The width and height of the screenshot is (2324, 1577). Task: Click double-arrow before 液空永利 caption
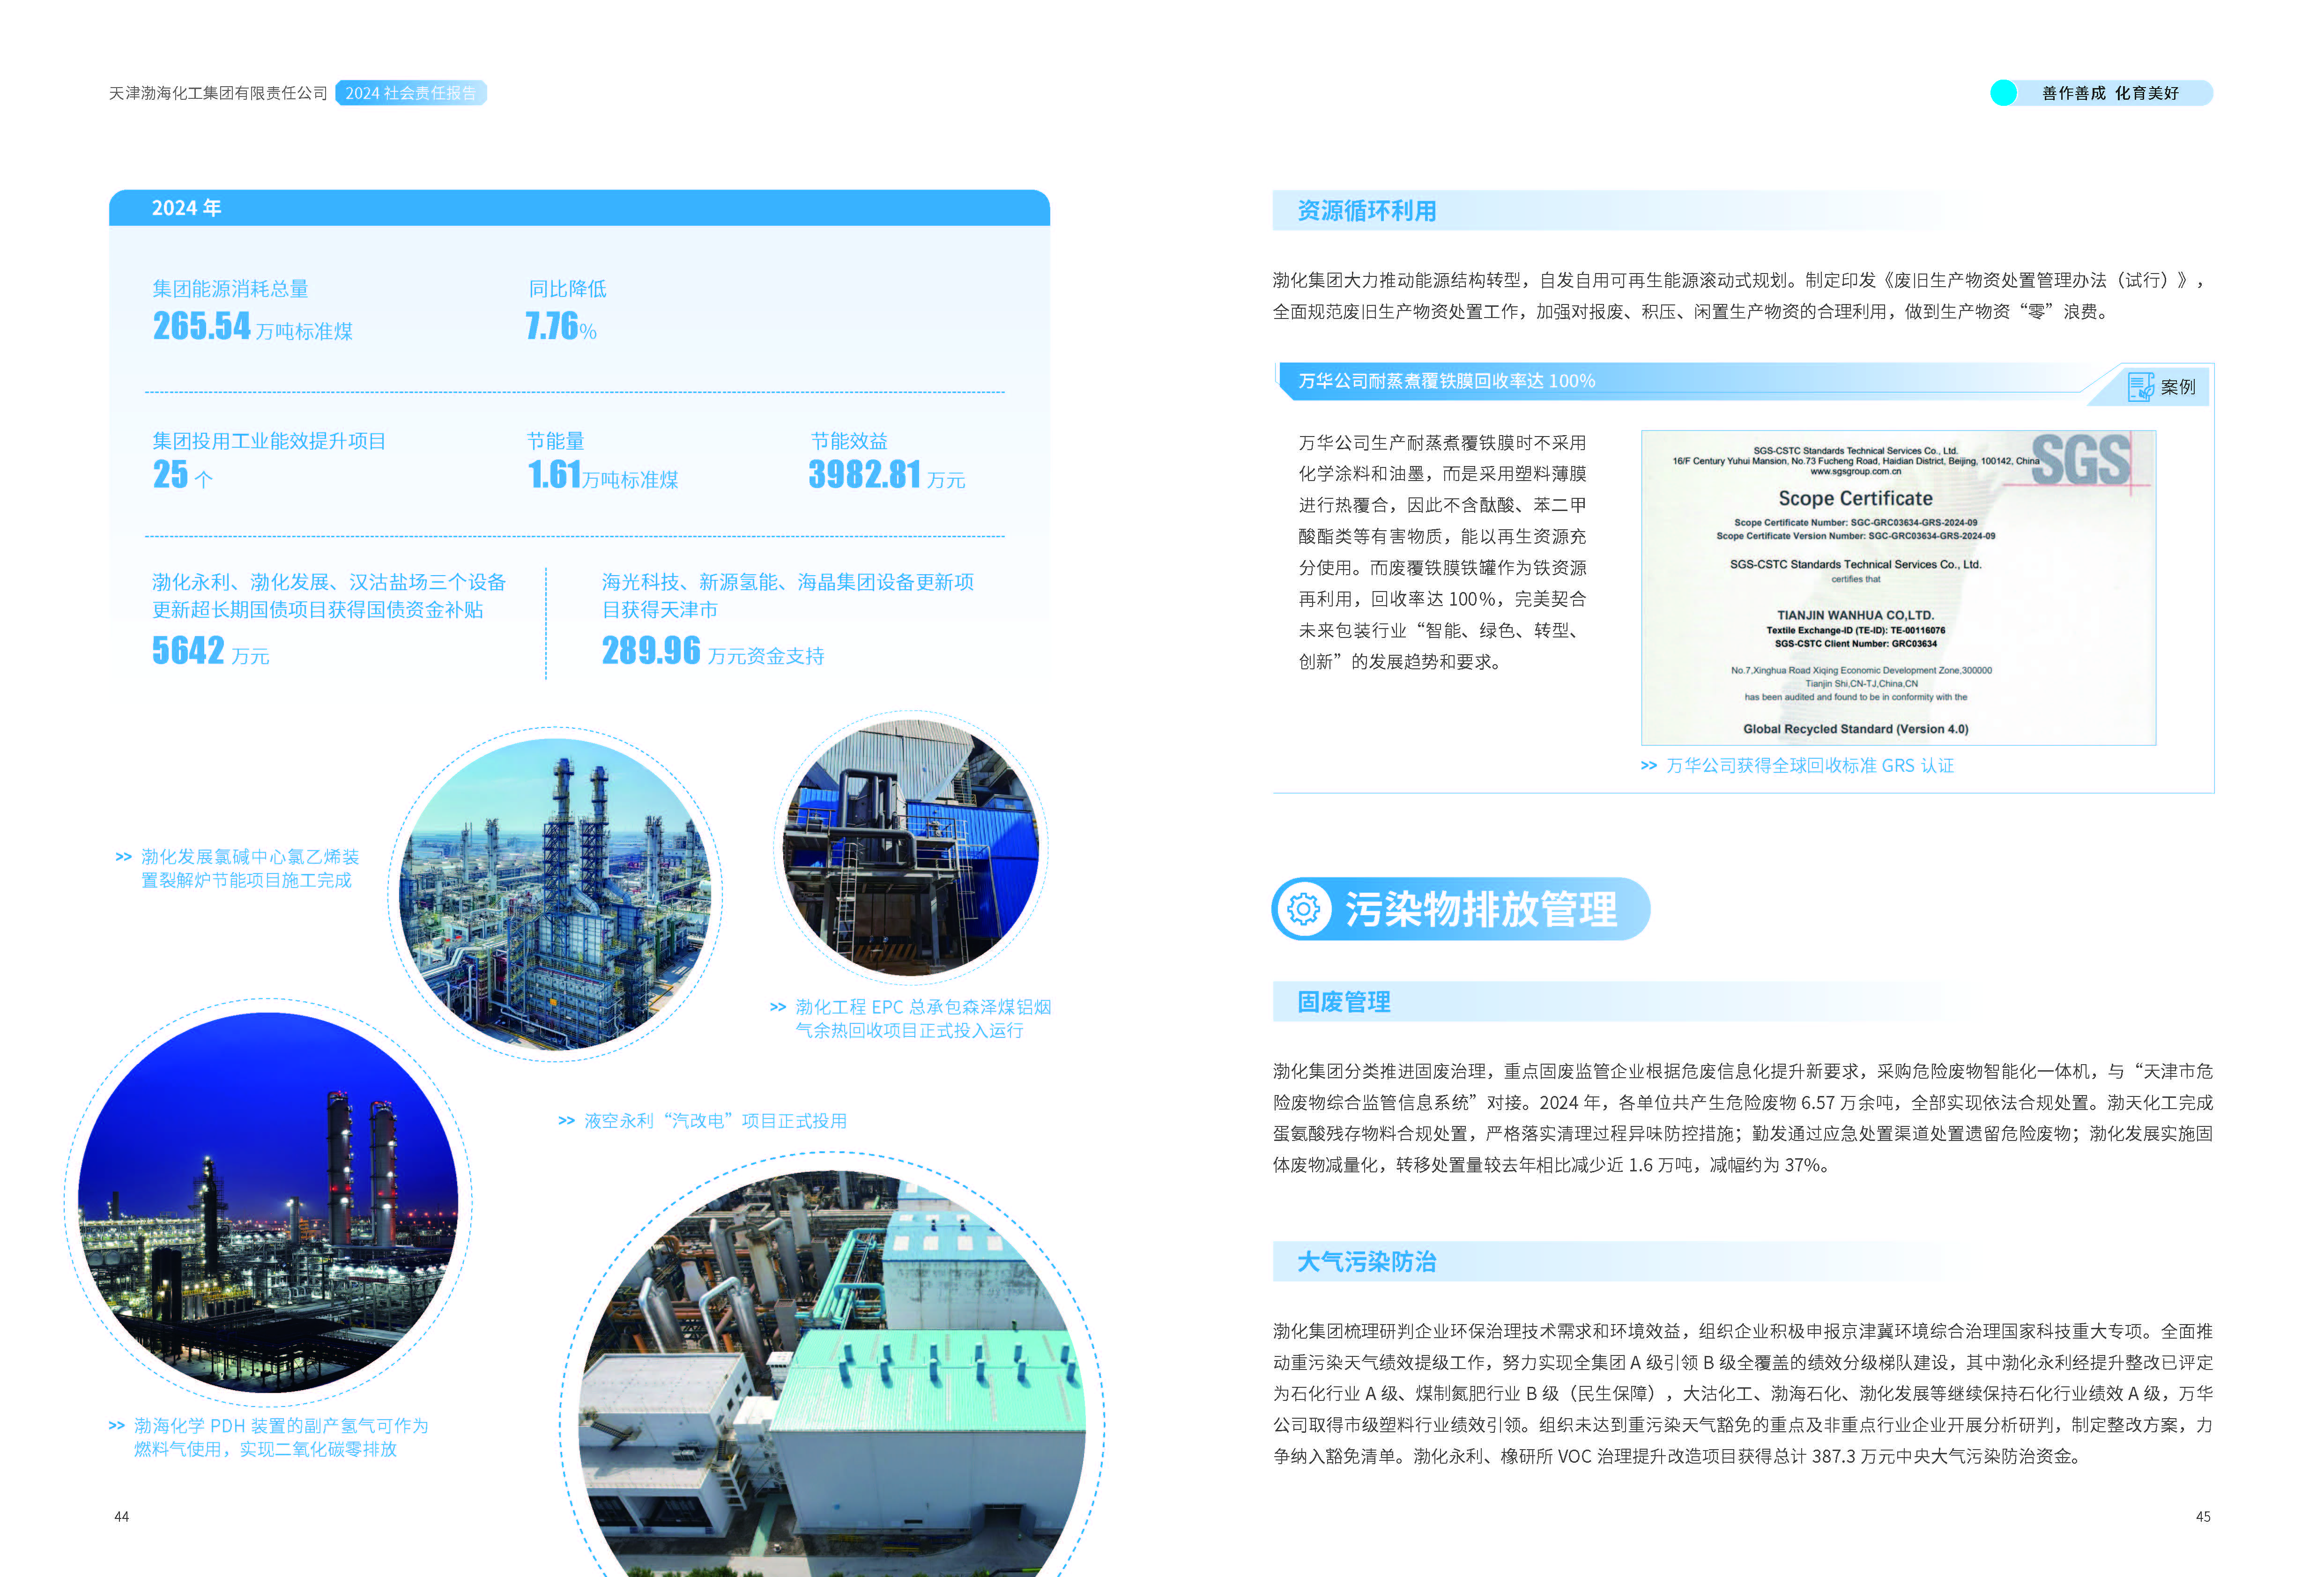(x=566, y=1121)
